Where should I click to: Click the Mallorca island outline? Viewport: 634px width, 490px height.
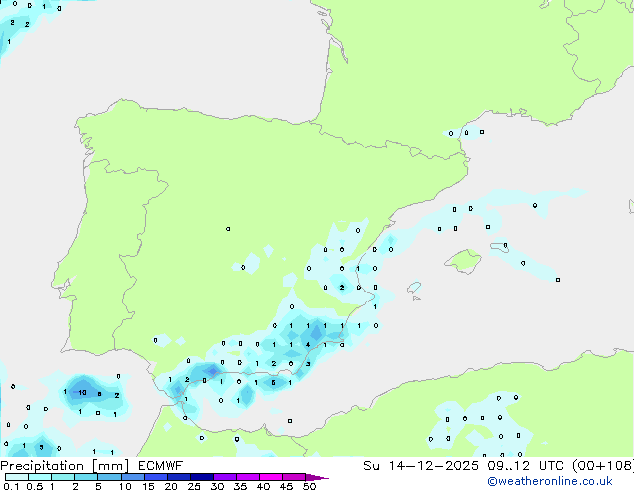463,261
